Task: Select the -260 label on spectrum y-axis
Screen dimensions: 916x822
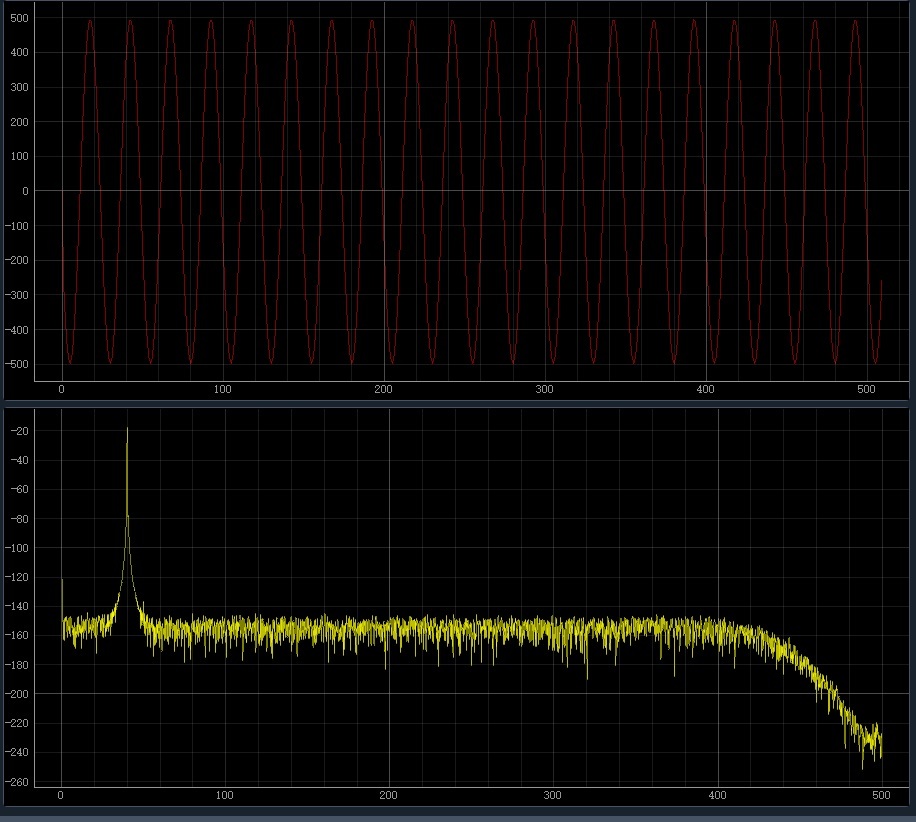Action: (17, 782)
